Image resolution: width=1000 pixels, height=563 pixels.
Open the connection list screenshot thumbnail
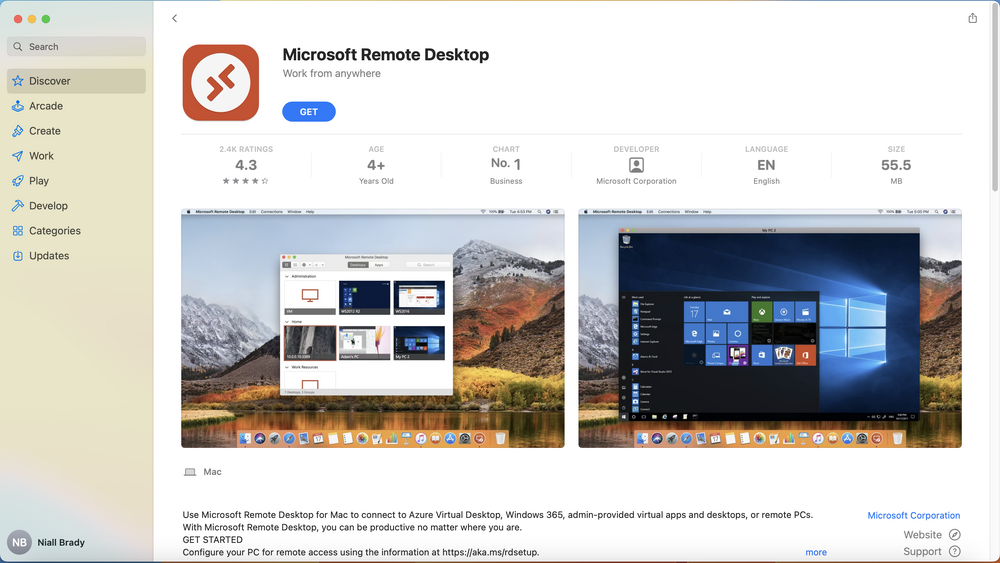click(372, 328)
